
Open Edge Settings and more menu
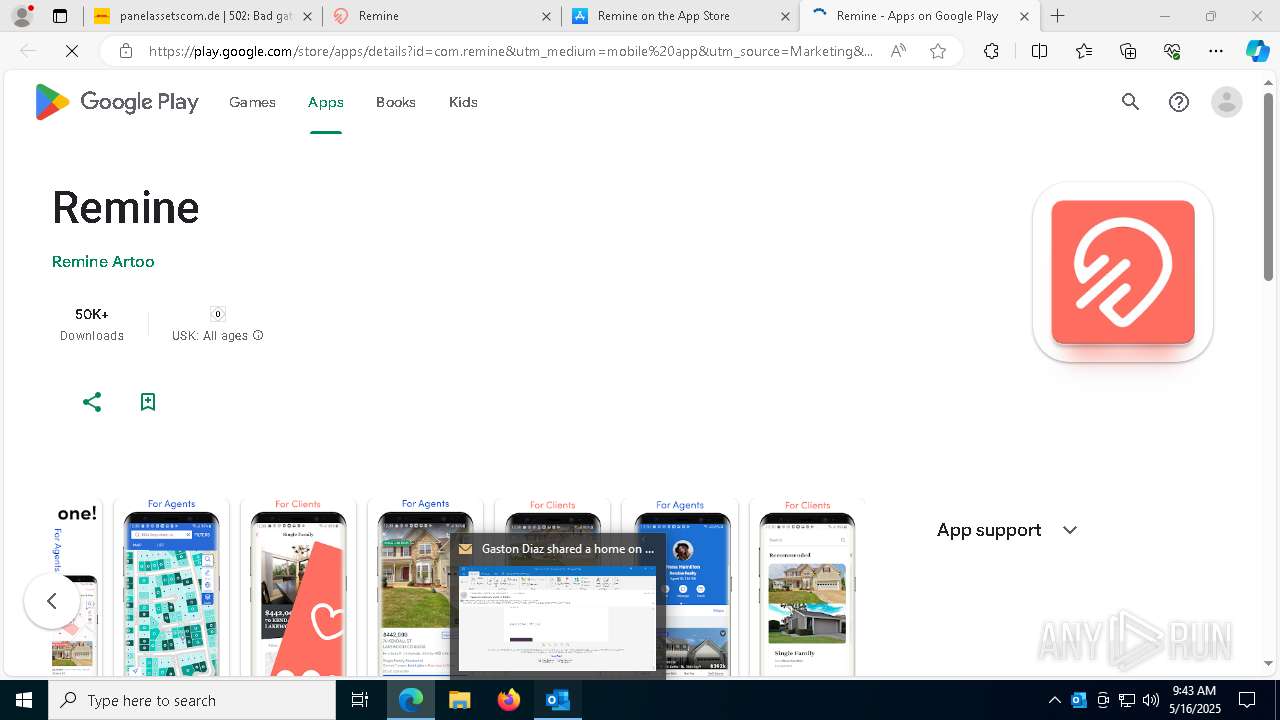(1216, 51)
